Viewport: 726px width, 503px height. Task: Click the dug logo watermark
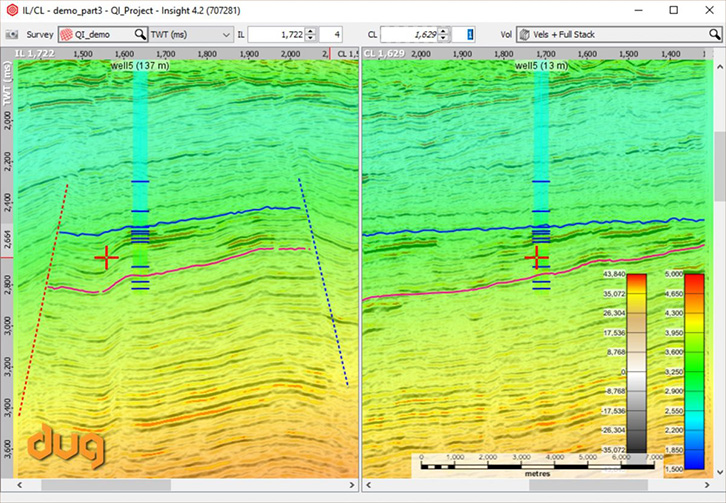click(65, 447)
